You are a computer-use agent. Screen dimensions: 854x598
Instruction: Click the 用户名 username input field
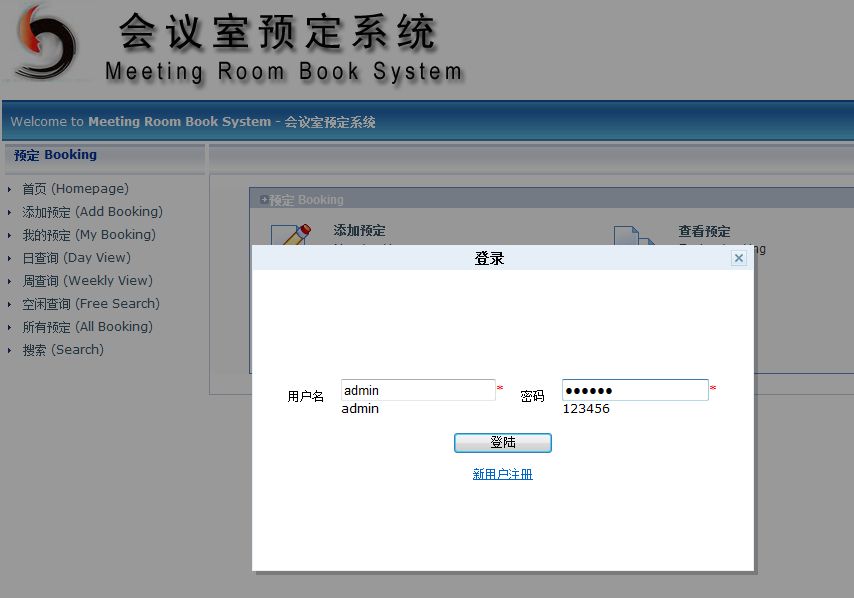tap(417, 389)
